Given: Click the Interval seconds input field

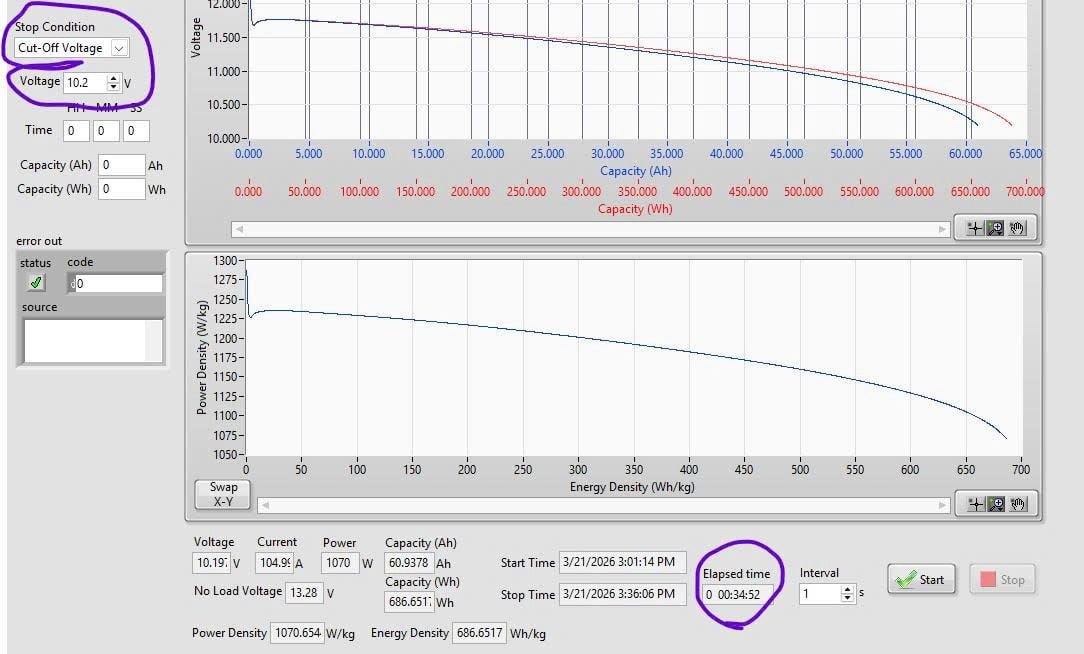Looking at the screenshot, I should coord(820,594).
